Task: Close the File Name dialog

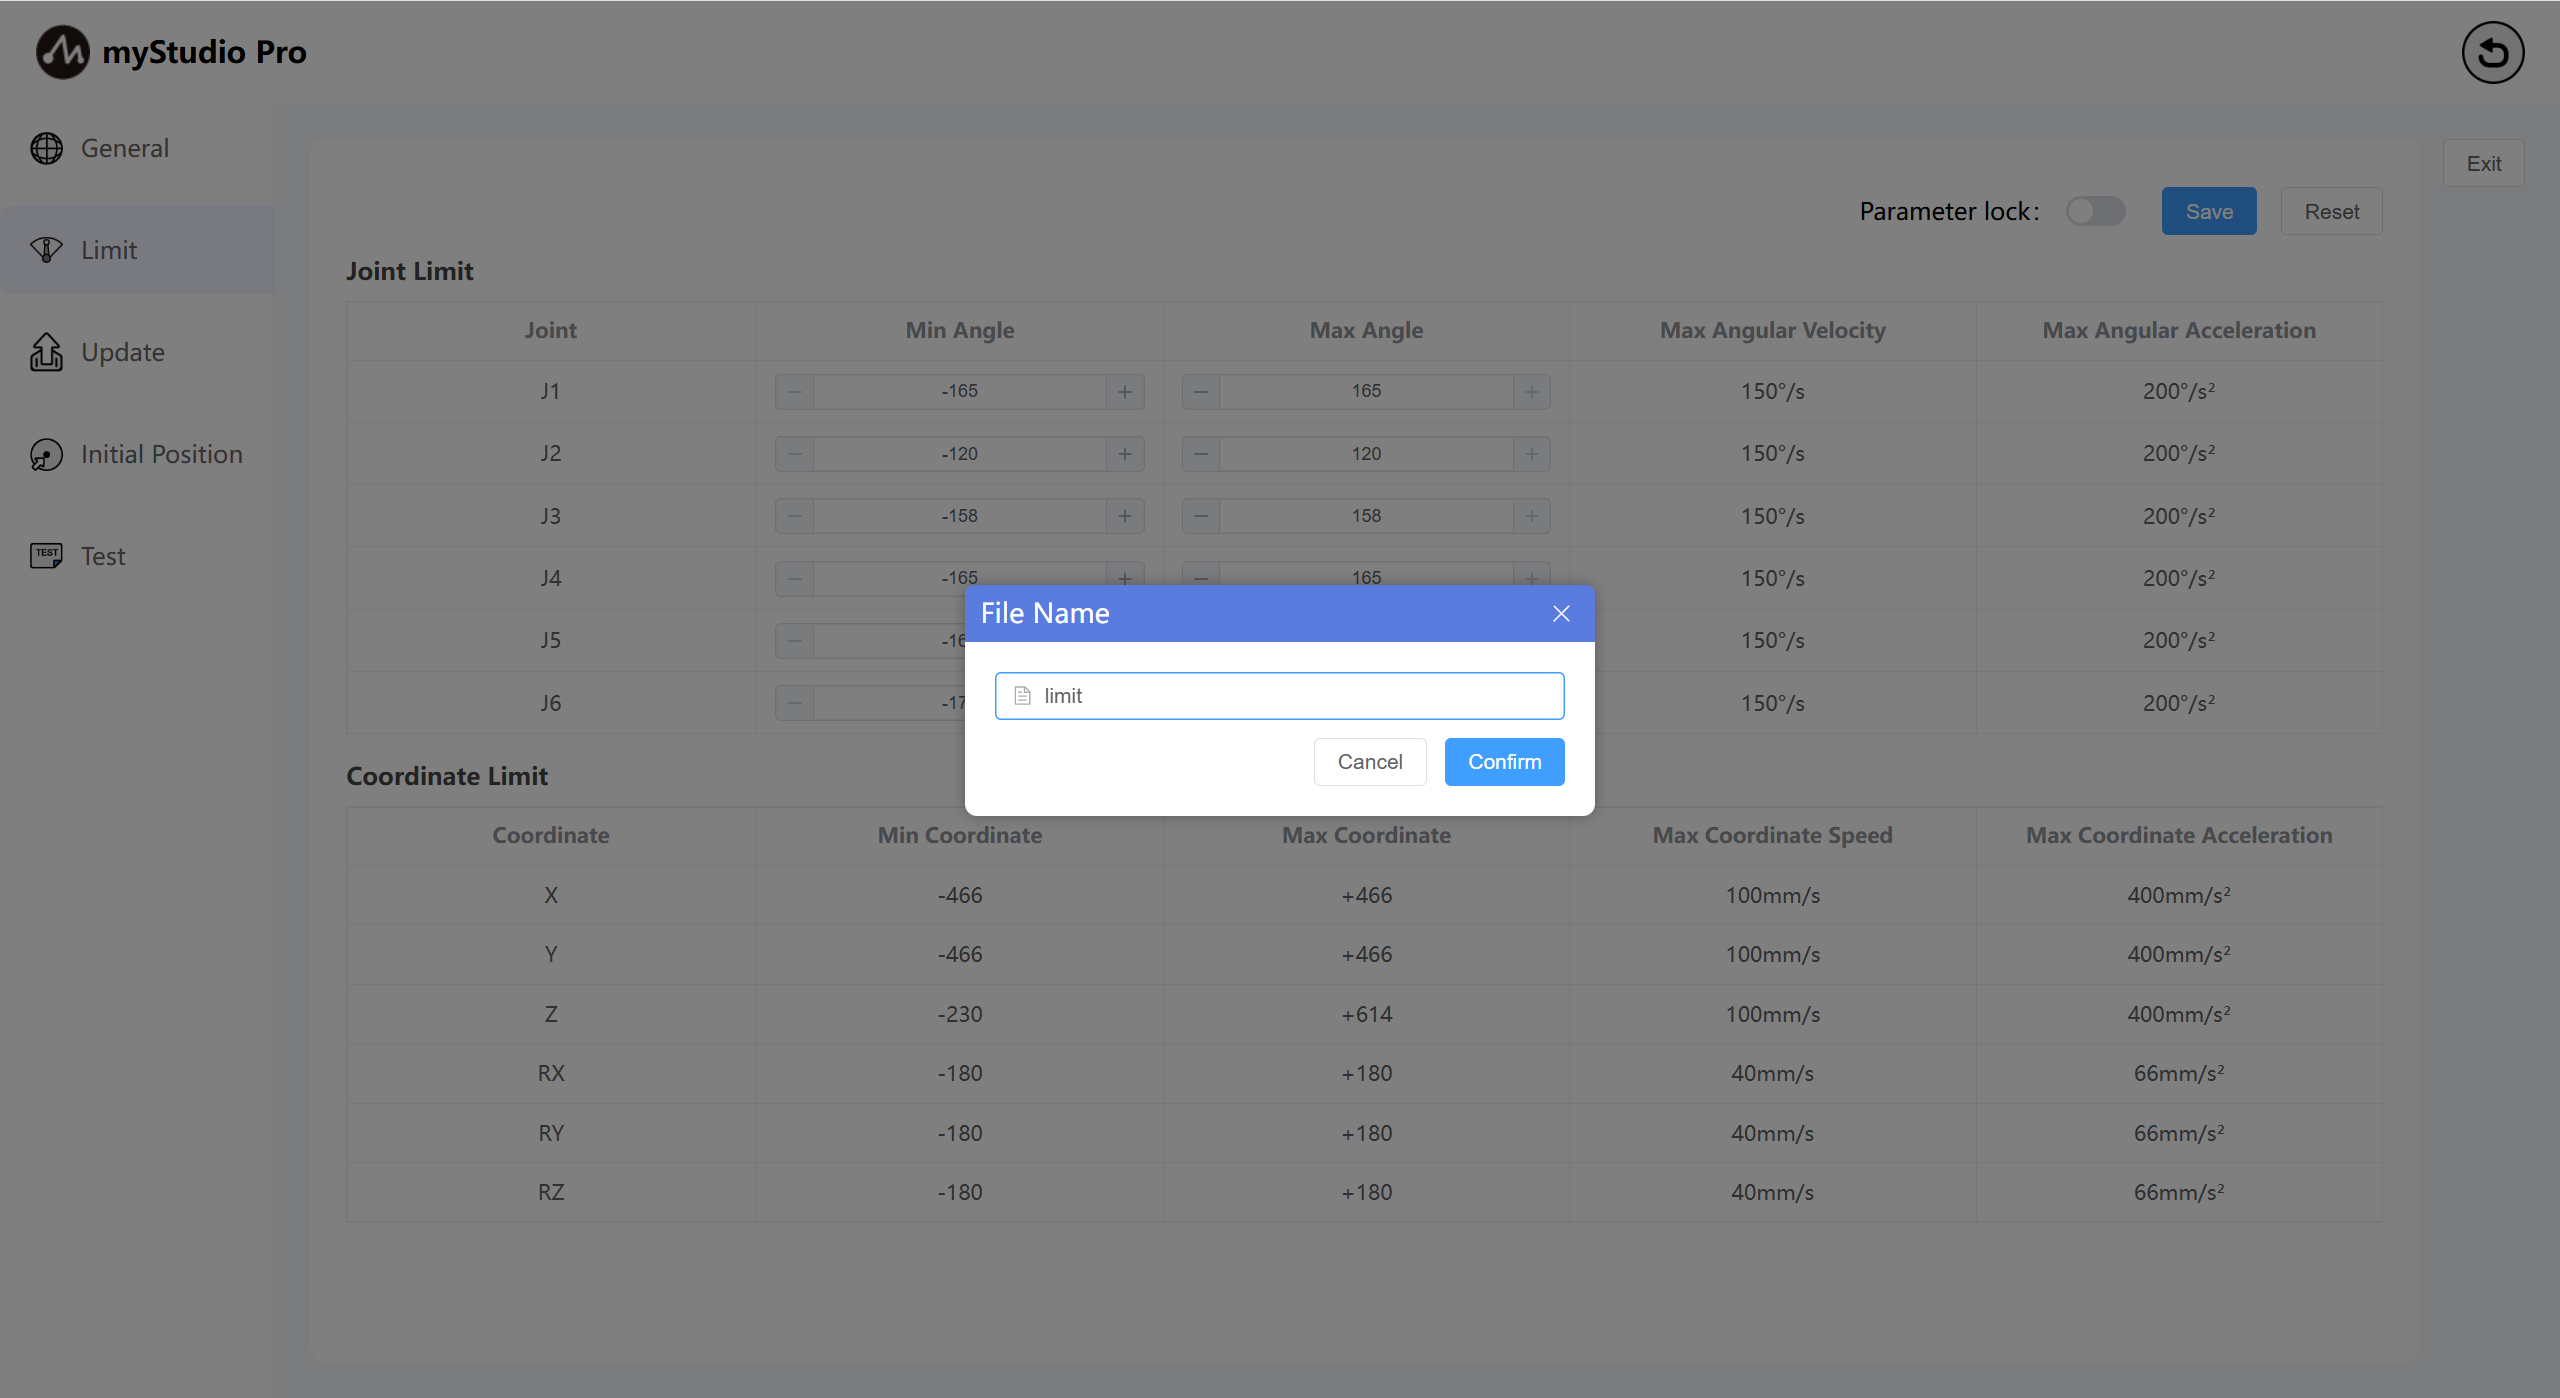Action: 1561,613
